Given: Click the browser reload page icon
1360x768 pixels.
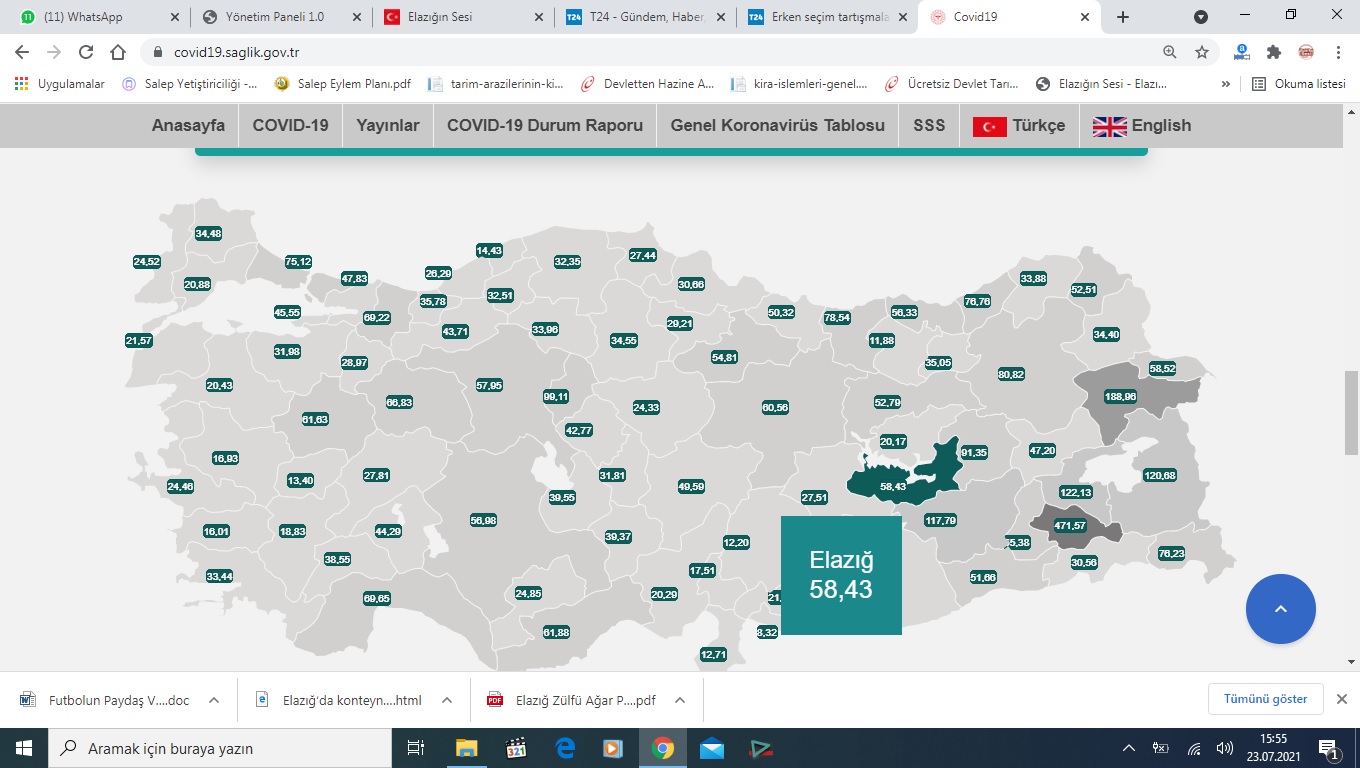Looking at the screenshot, I should coord(86,52).
